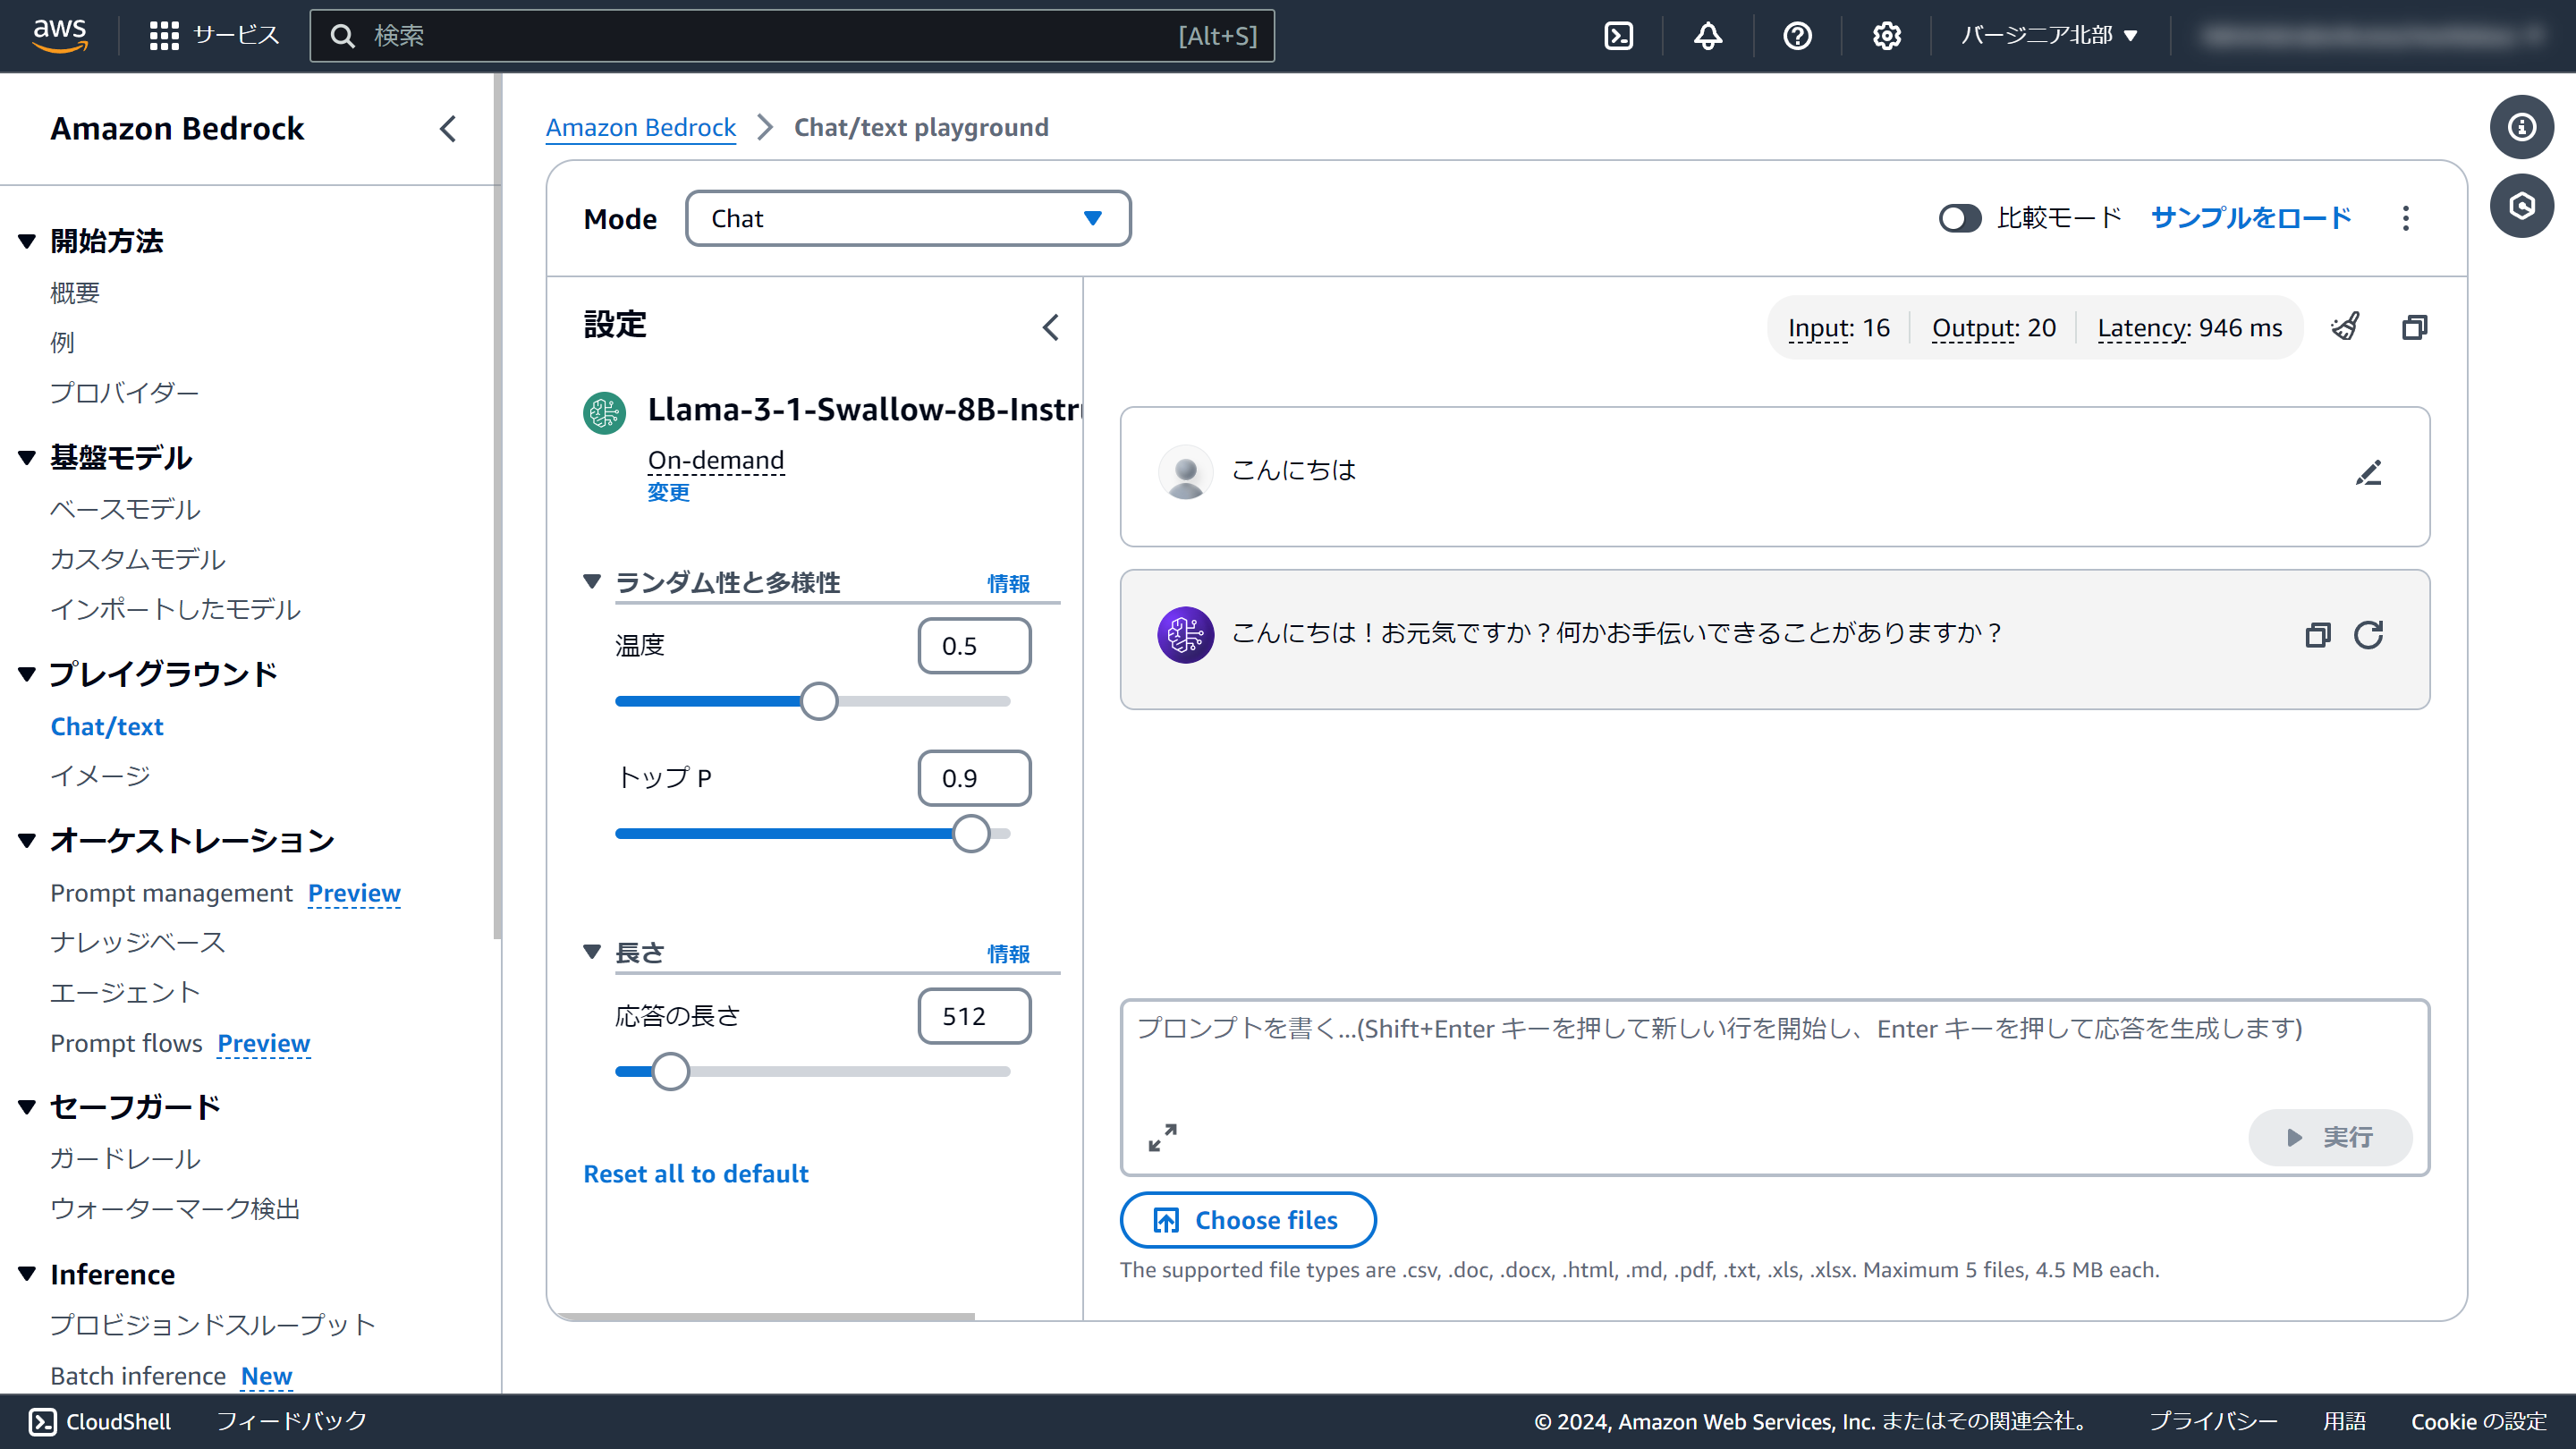The height and width of the screenshot is (1449, 2576).
Task: Copy the assistant response text
Action: [x=2317, y=635]
